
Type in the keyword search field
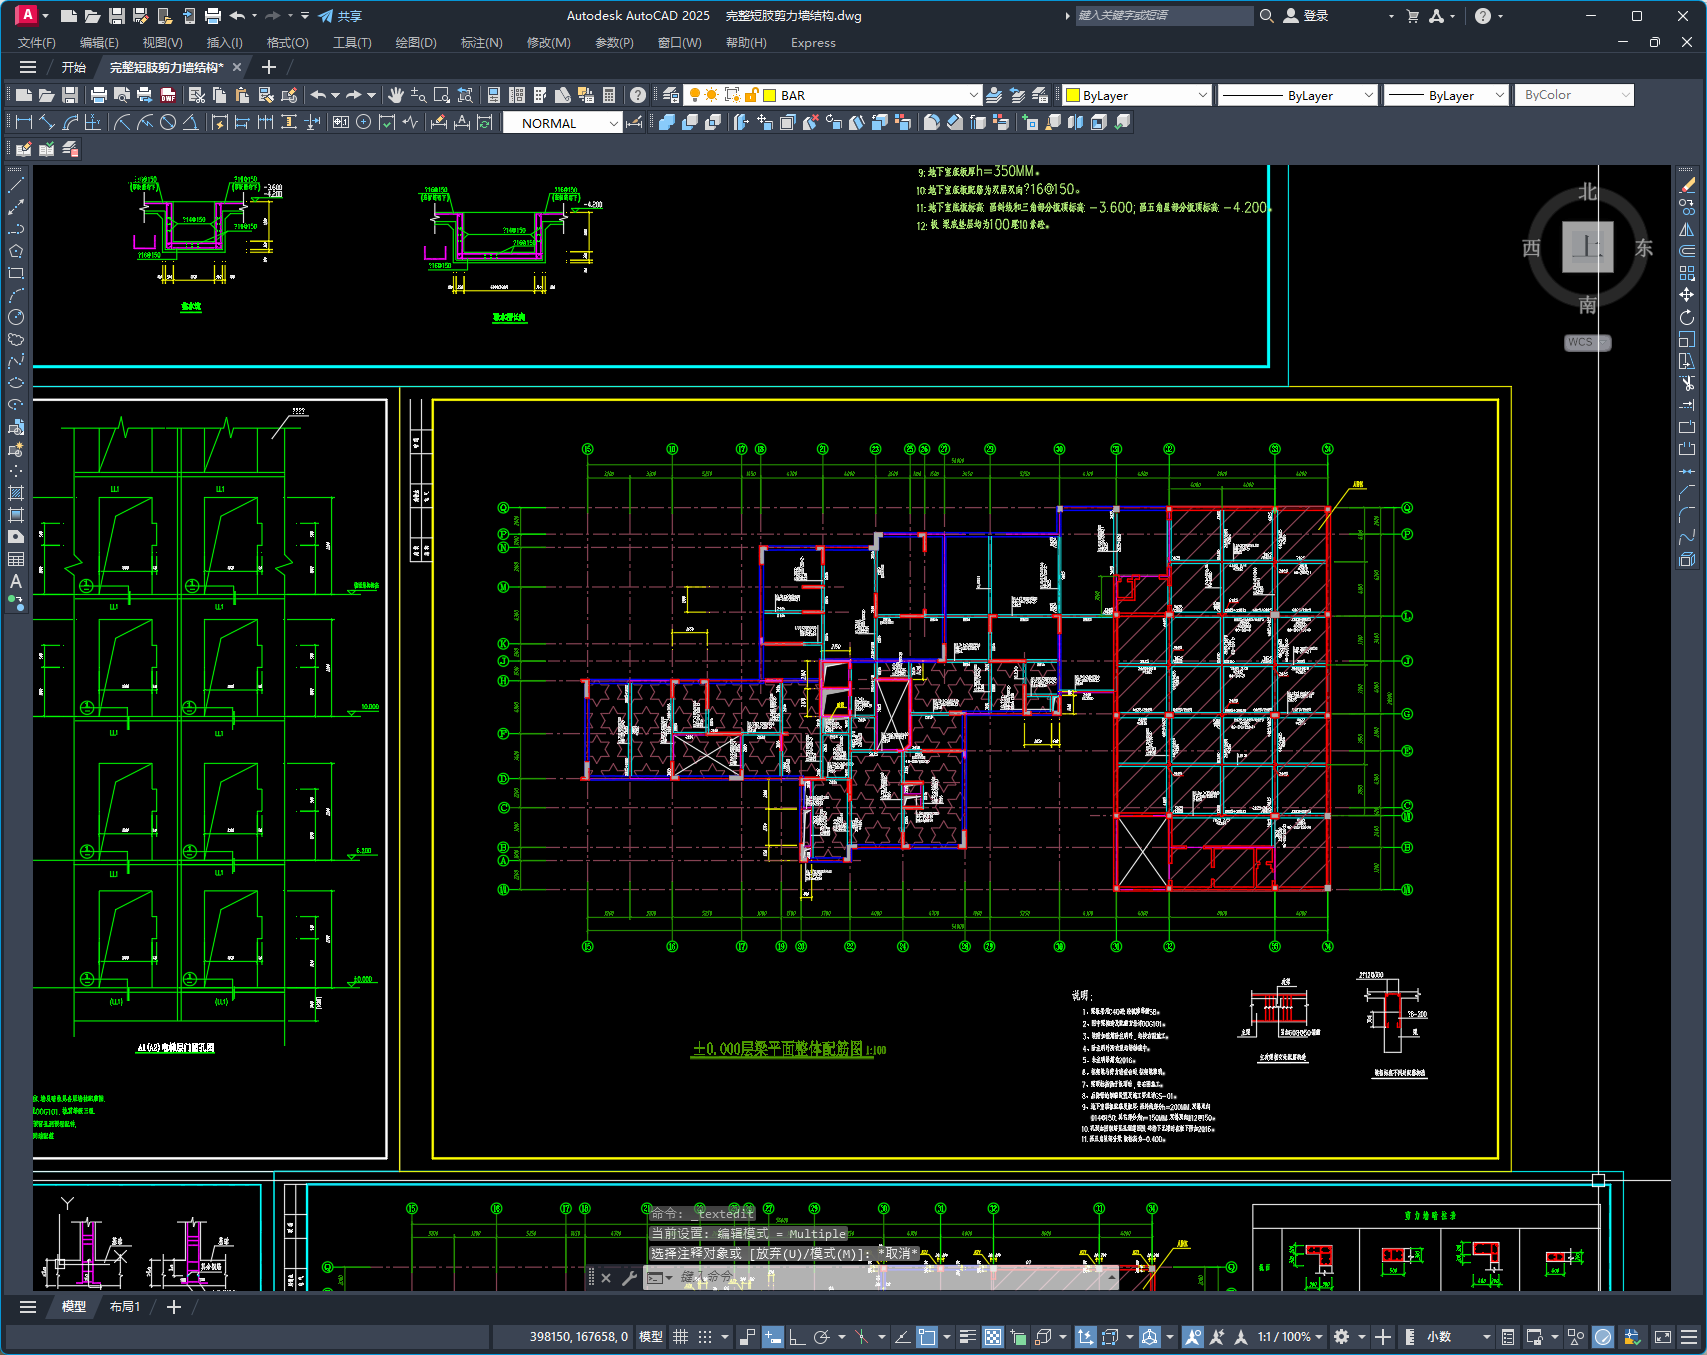tap(1163, 16)
